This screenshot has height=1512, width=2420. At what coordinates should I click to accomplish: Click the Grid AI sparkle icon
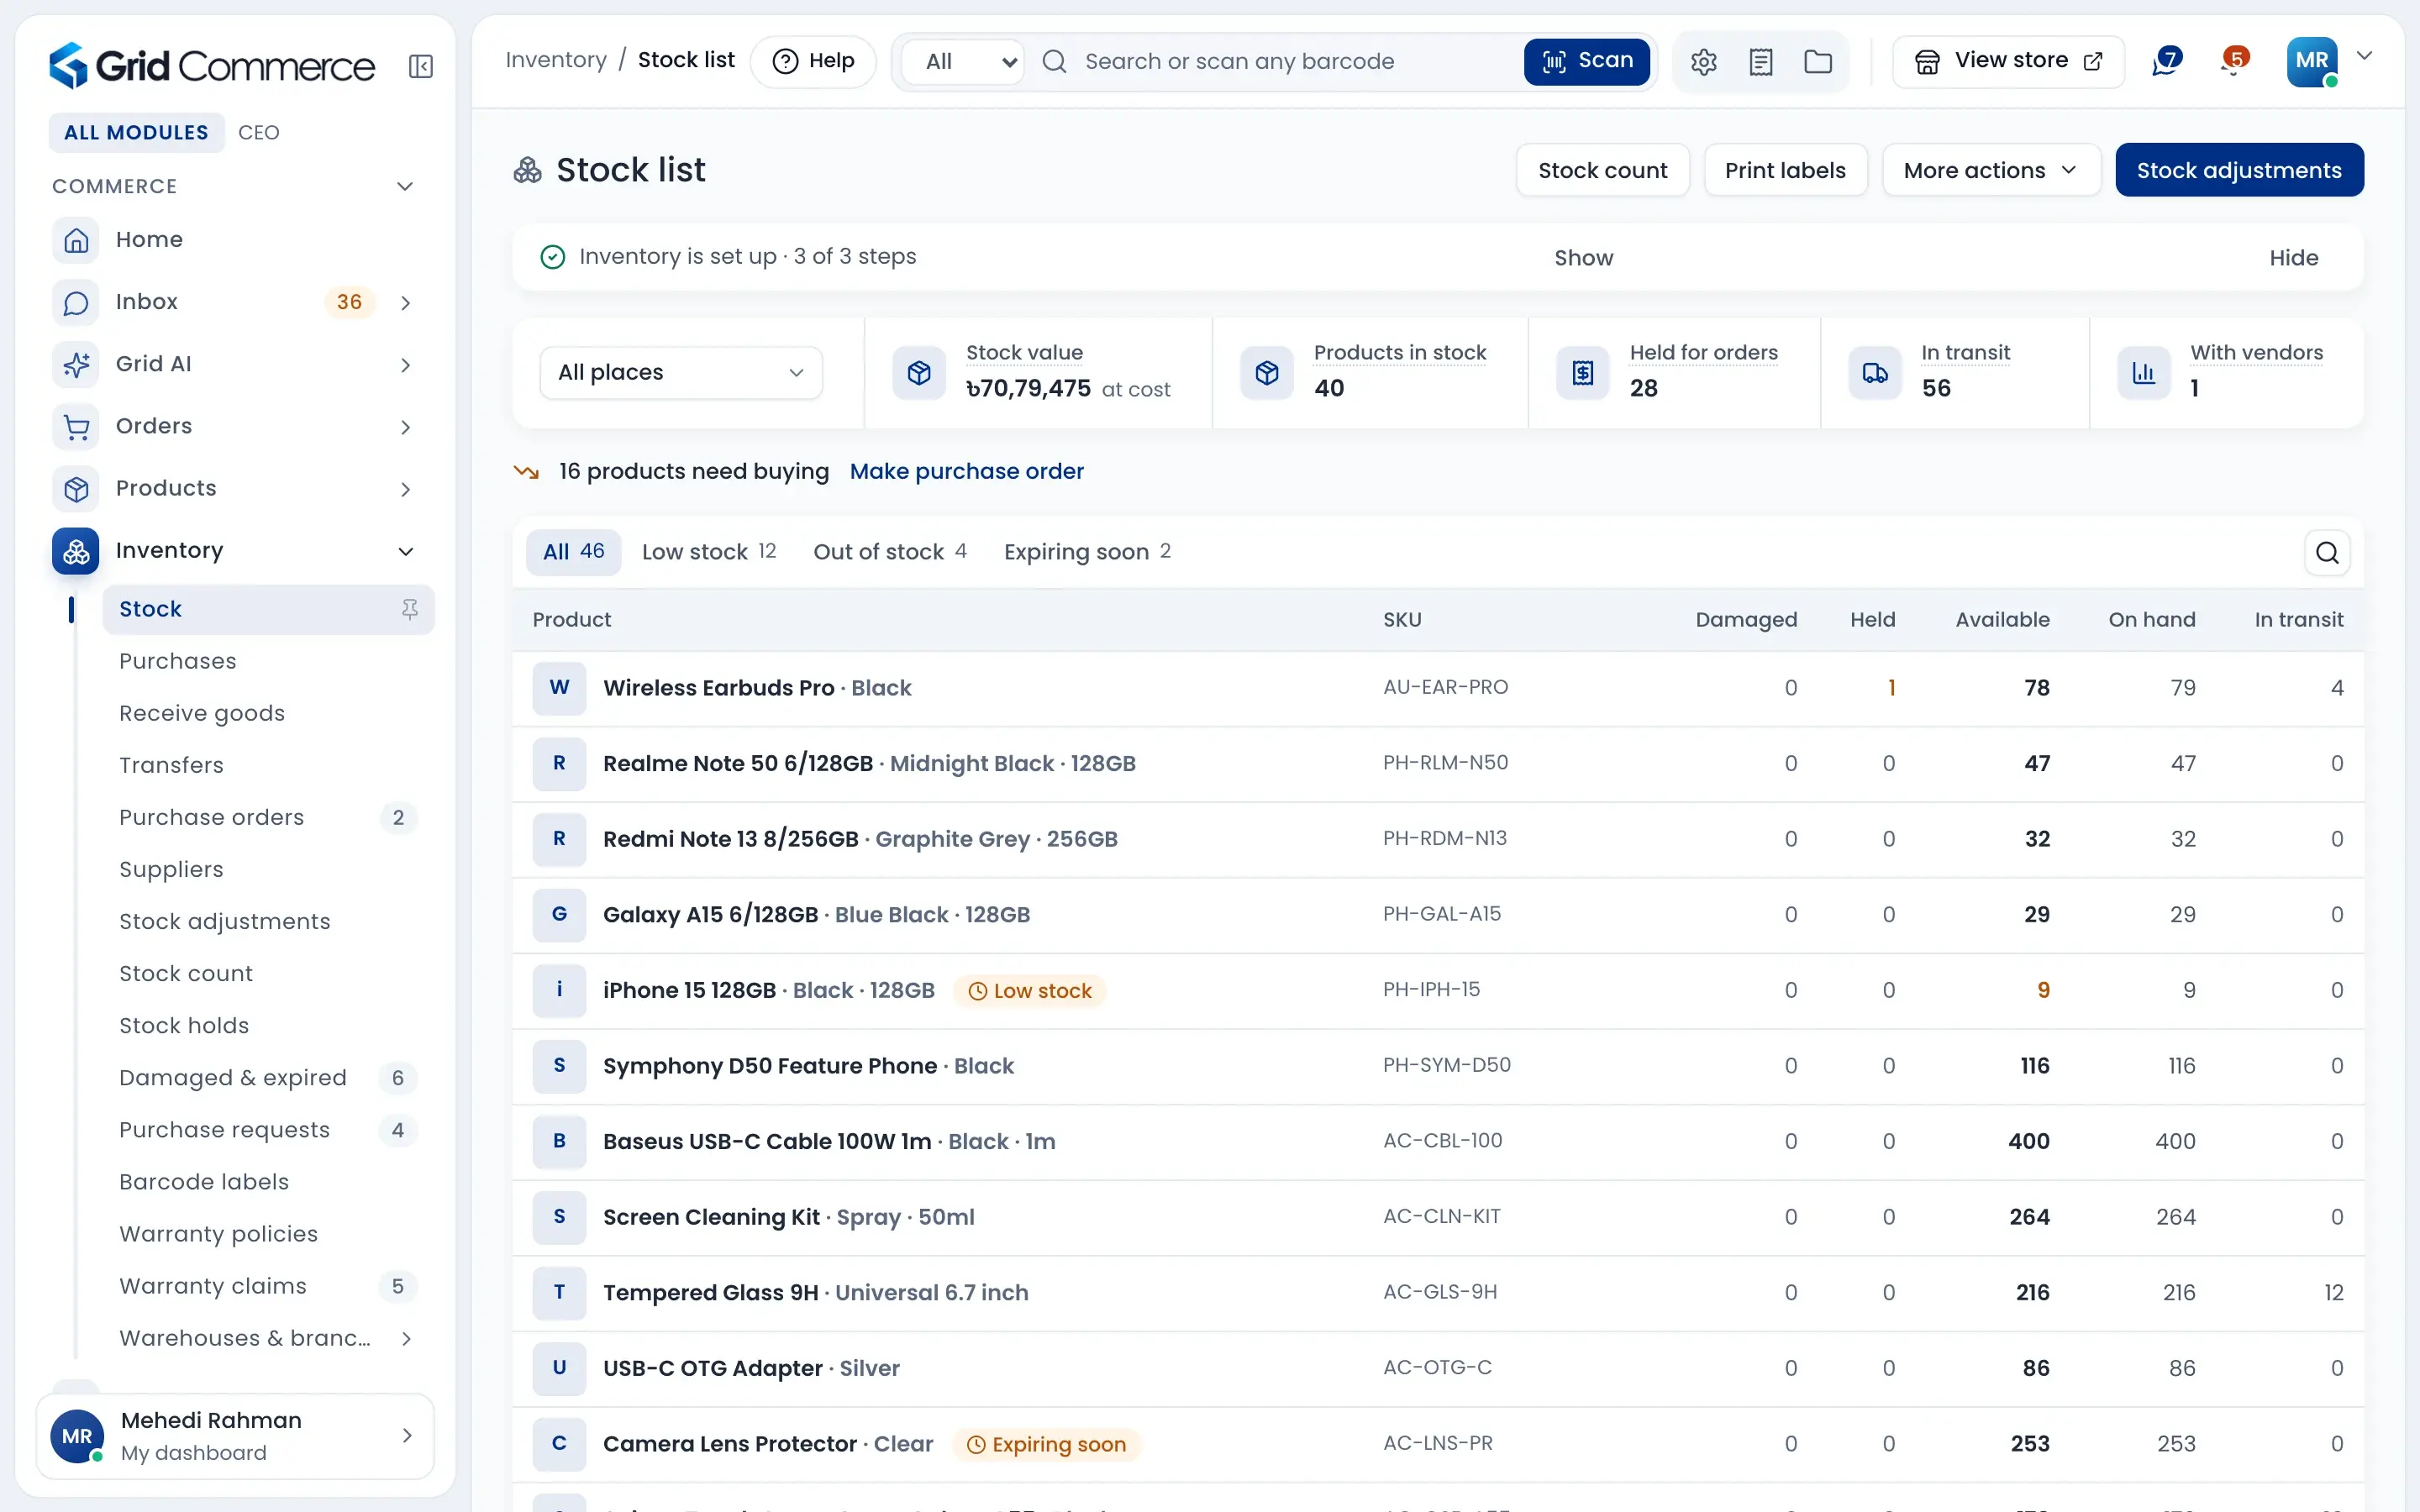(x=76, y=364)
